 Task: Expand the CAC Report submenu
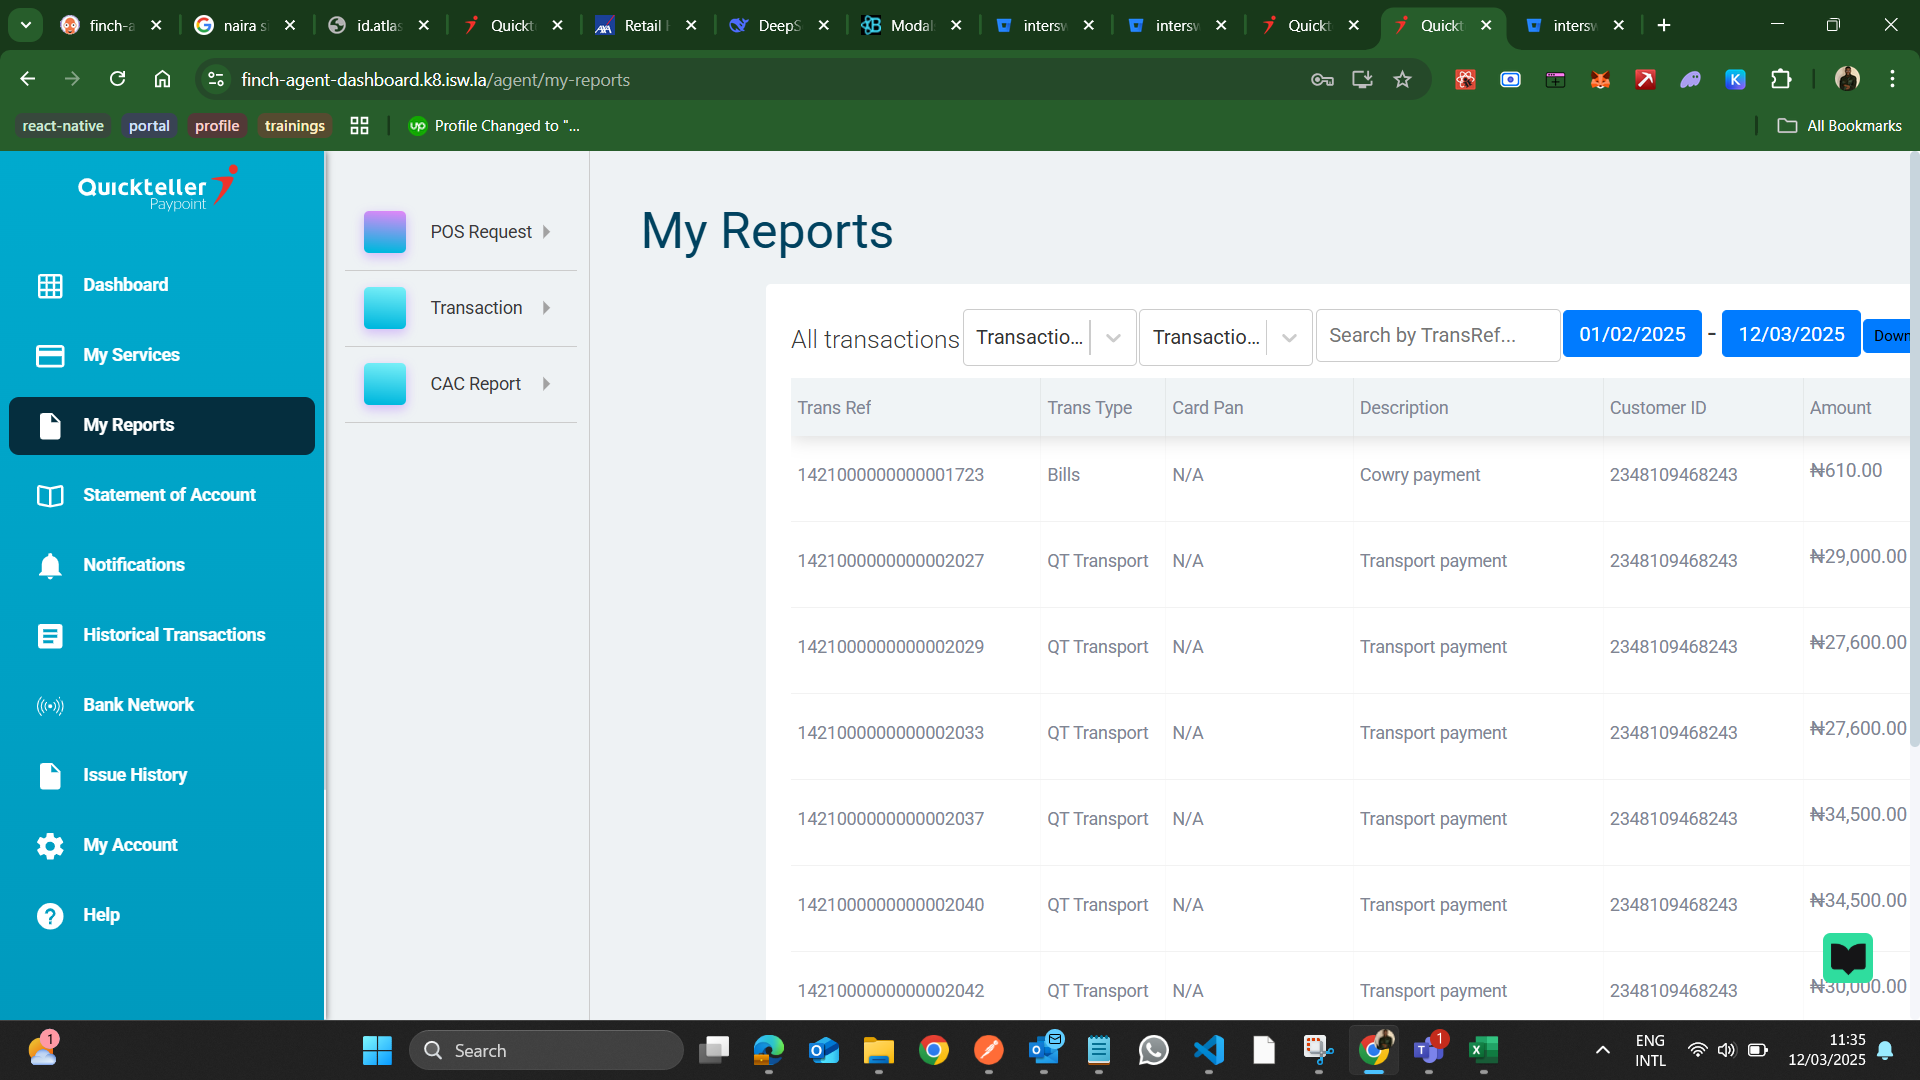(546, 384)
